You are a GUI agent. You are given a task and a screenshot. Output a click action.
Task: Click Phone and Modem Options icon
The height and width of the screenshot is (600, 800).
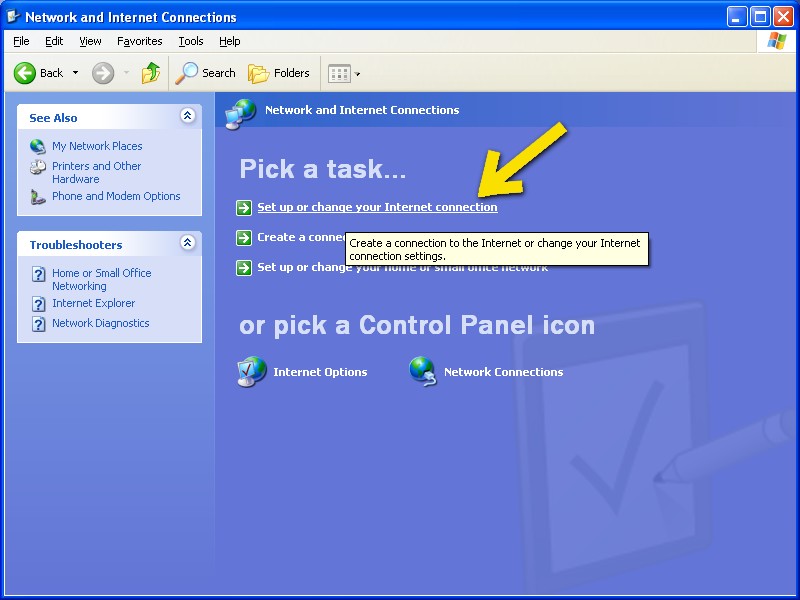pos(38,197)
